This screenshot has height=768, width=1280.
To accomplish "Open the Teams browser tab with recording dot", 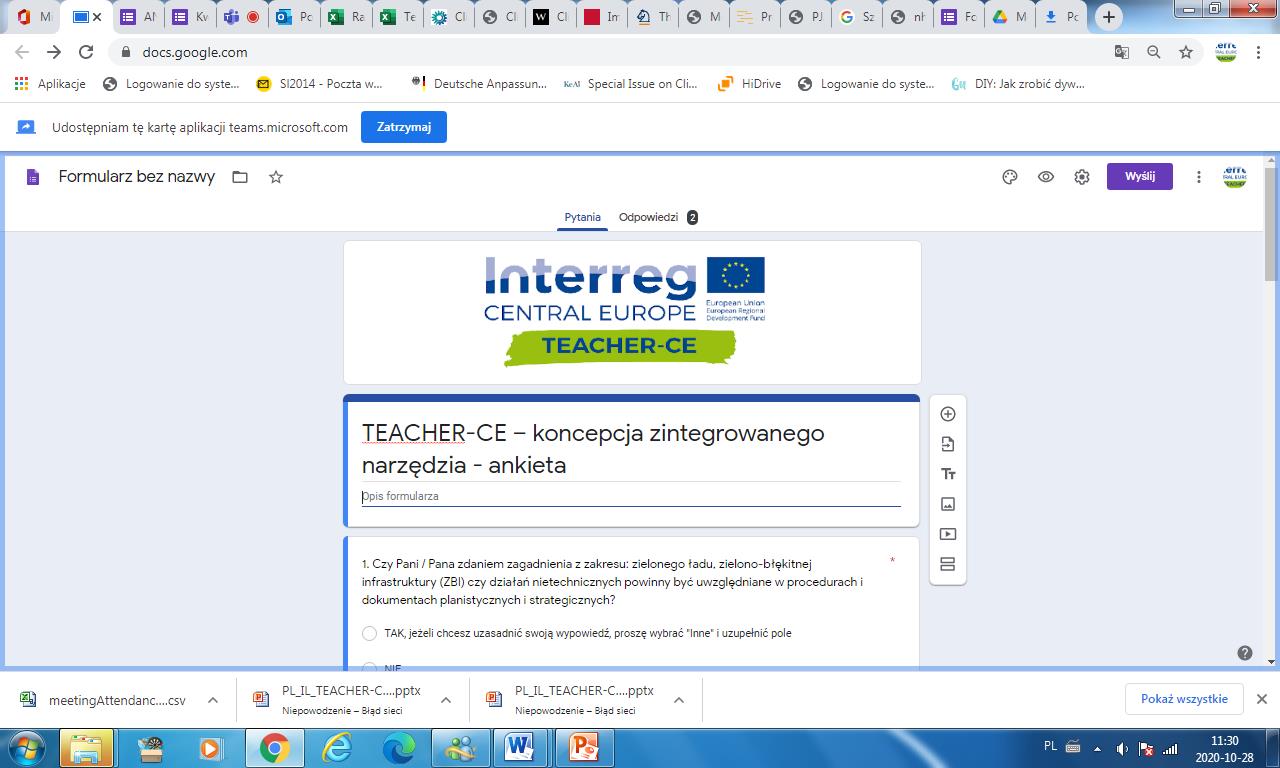I will [x=241, y=17].
